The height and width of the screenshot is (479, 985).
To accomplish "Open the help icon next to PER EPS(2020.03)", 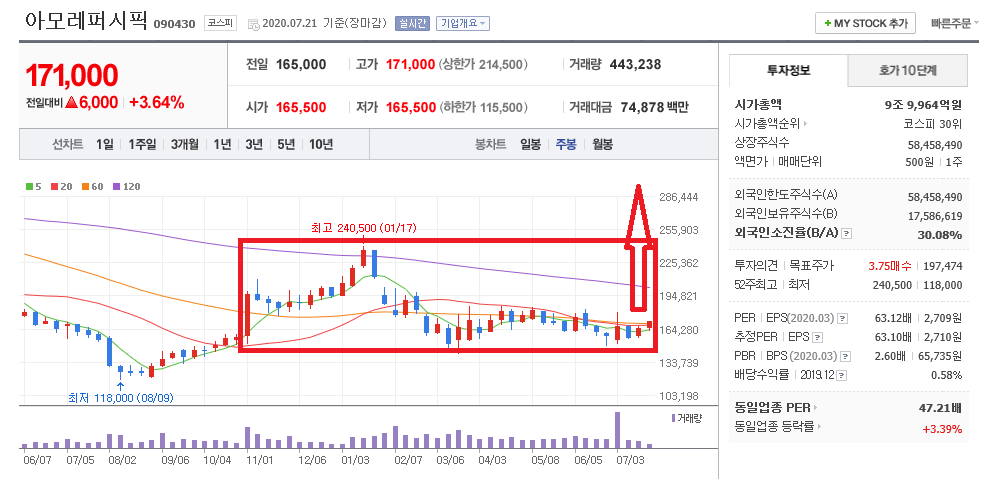I will pos(843,318).
